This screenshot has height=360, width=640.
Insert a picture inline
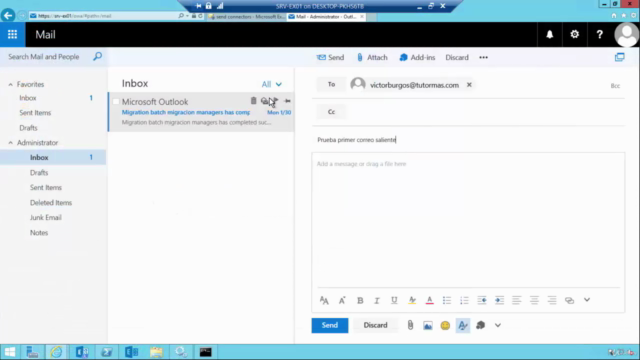point(428,325)
